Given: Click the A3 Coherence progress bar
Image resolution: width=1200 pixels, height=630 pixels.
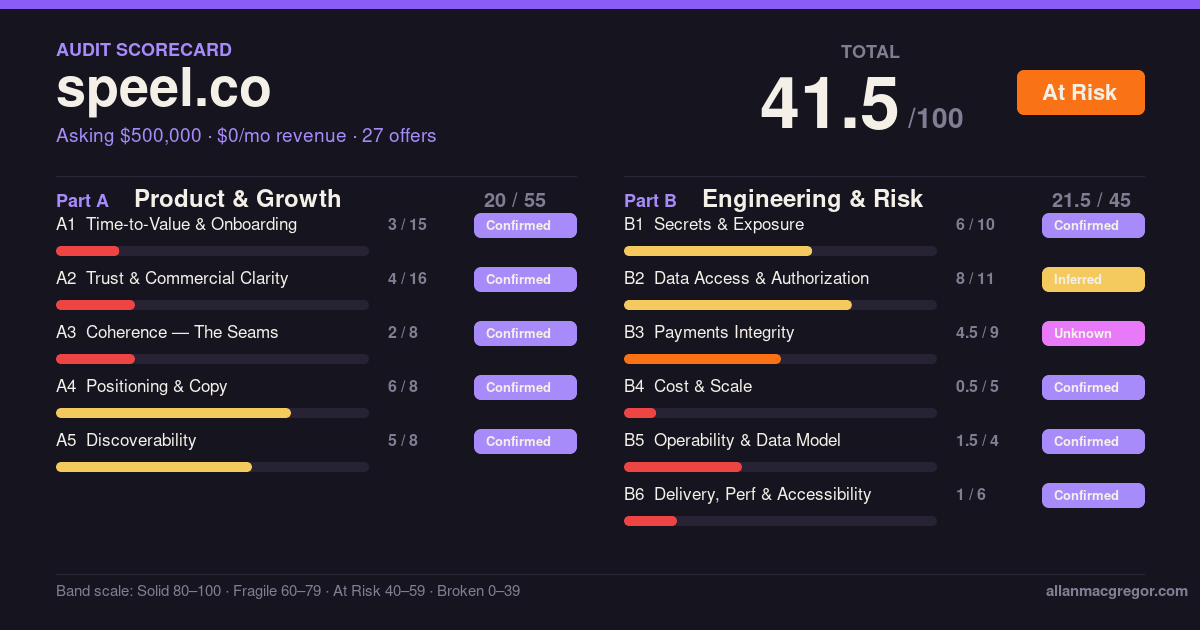Looking at the screenshot, I should click(212, 359).
